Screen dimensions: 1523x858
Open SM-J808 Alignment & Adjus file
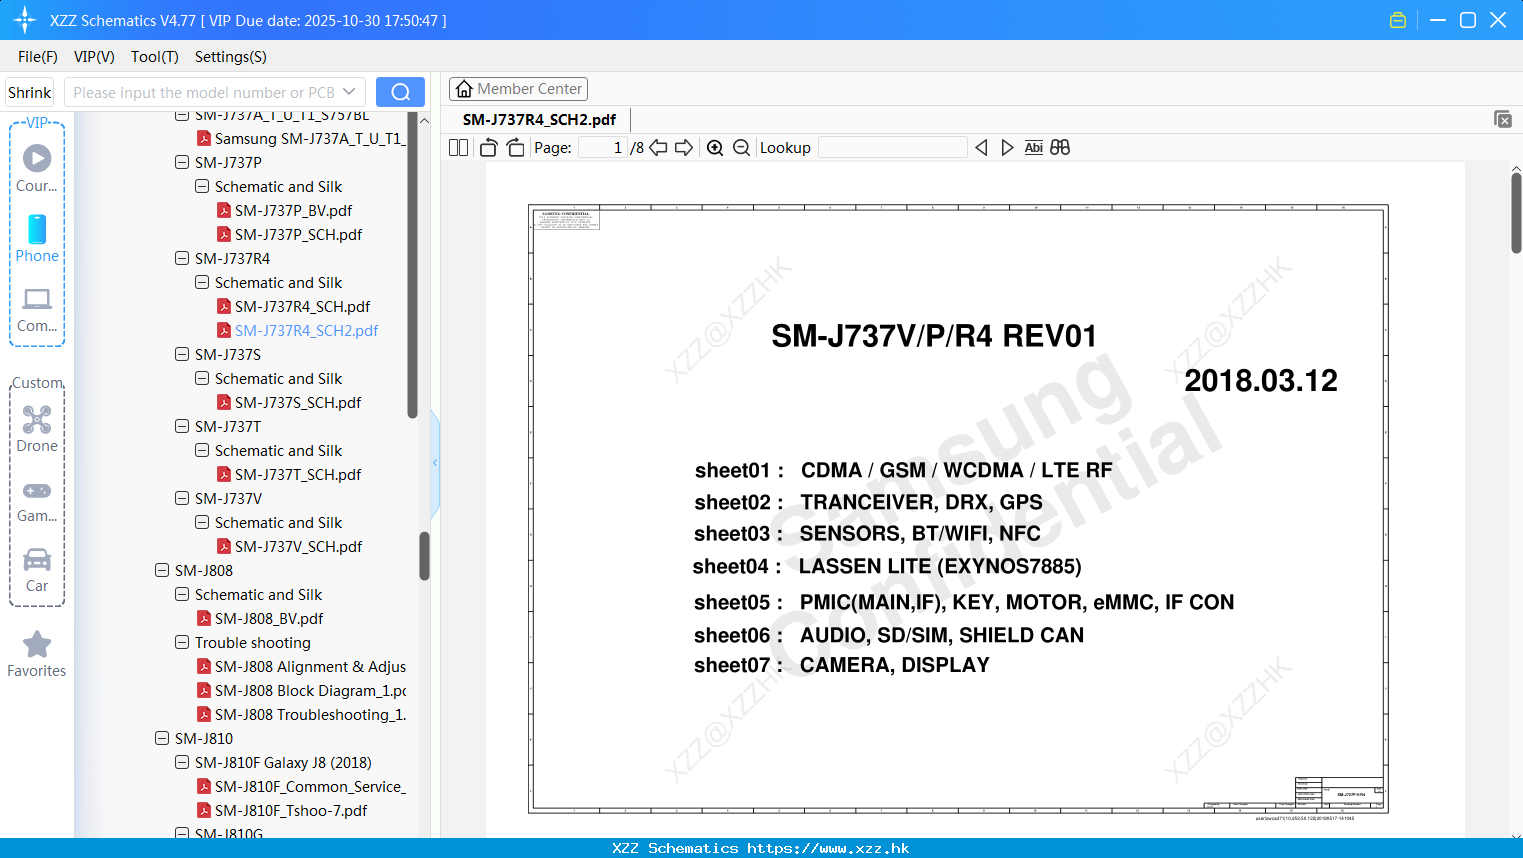pyautogui.click(x=310, y=666)
